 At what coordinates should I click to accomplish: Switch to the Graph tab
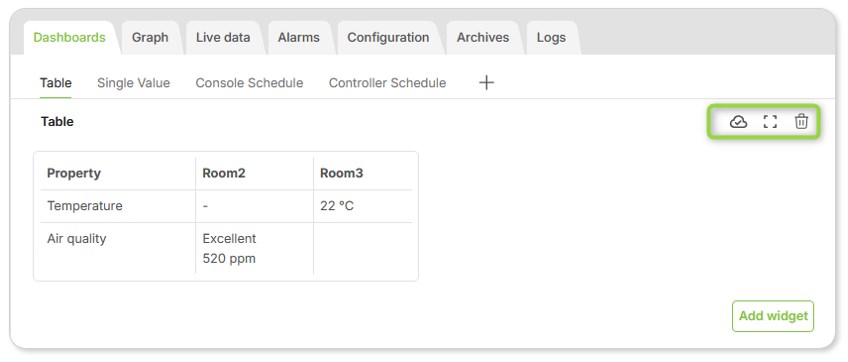point(150,38)
